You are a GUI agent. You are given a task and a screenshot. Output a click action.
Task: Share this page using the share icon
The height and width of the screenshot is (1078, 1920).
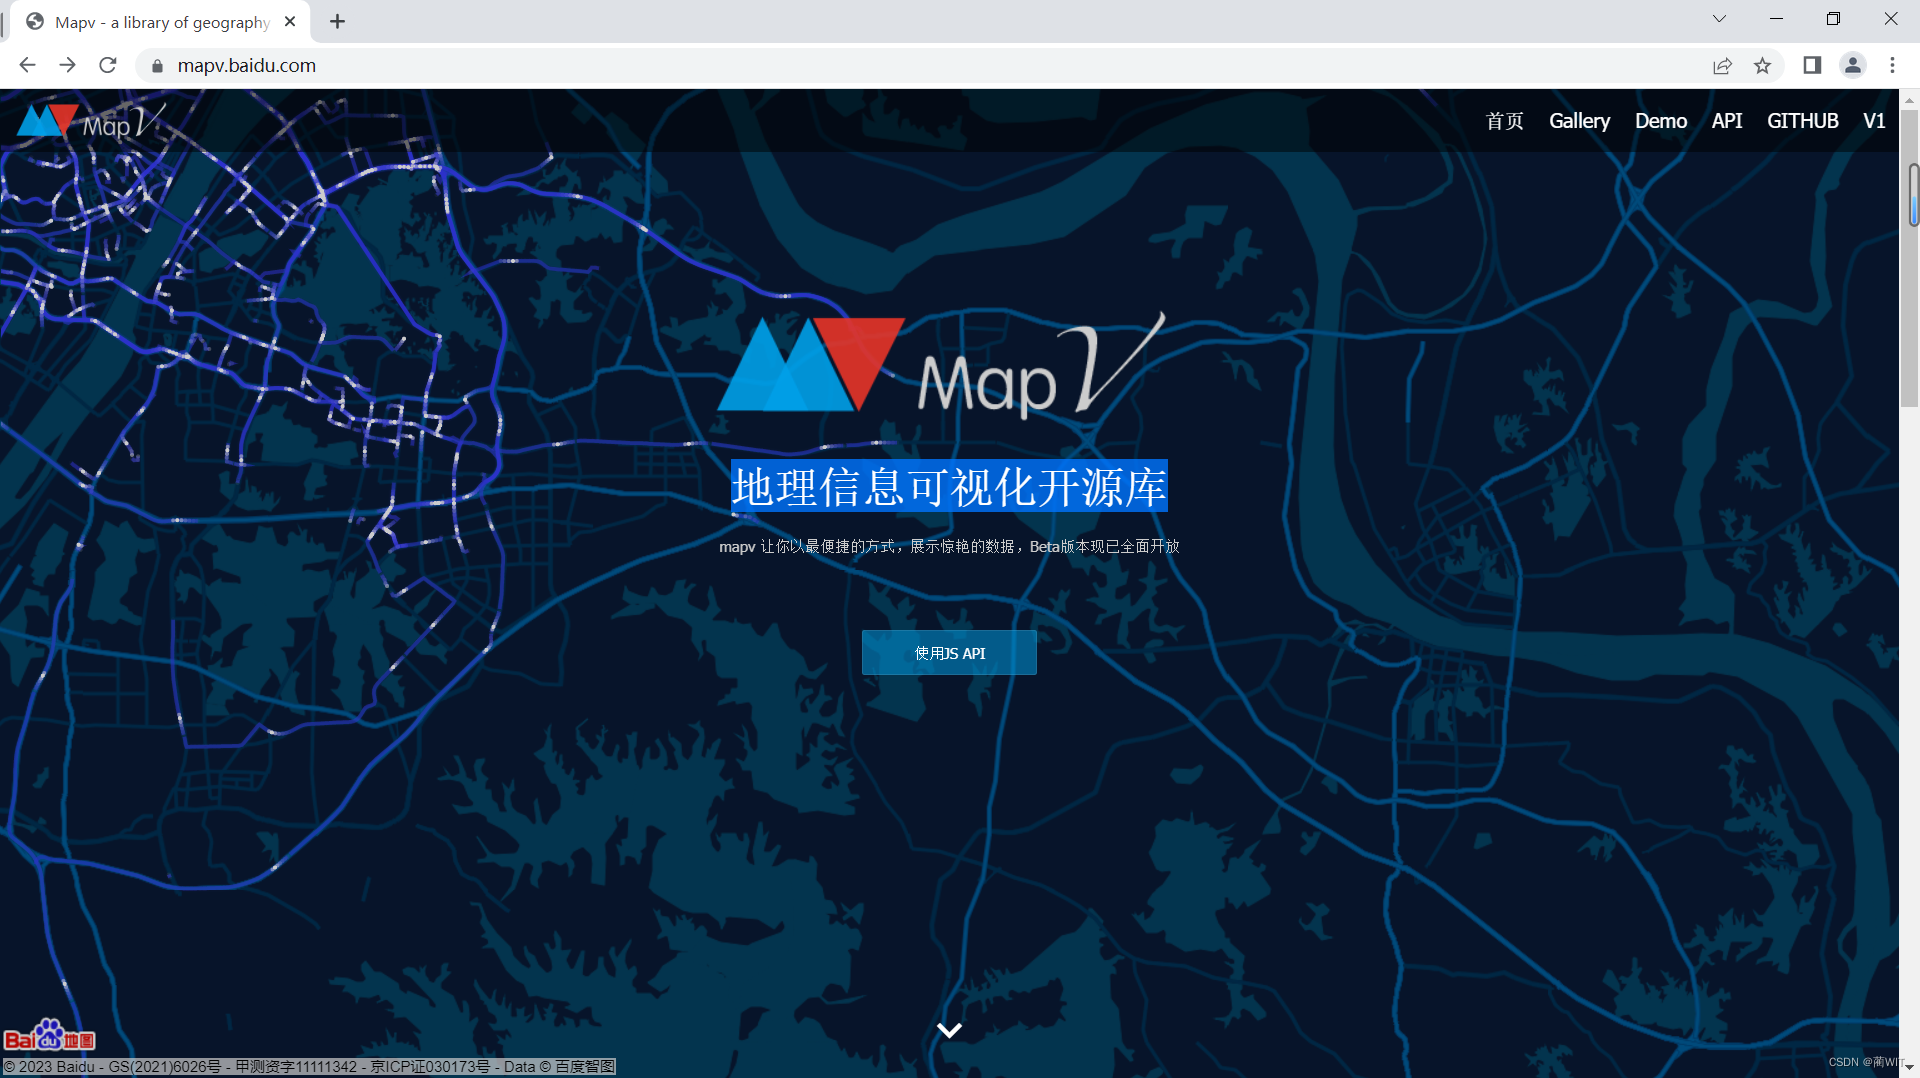point(1722,66)
